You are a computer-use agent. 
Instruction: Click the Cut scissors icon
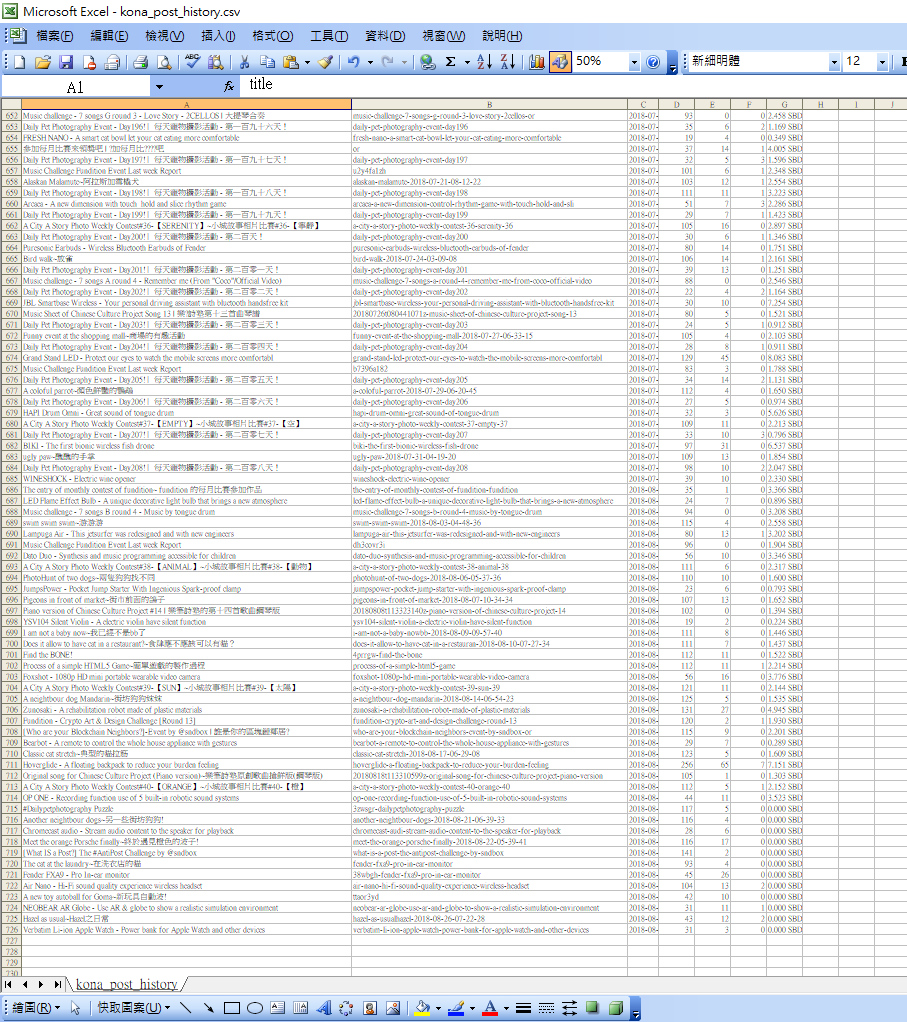244,62
